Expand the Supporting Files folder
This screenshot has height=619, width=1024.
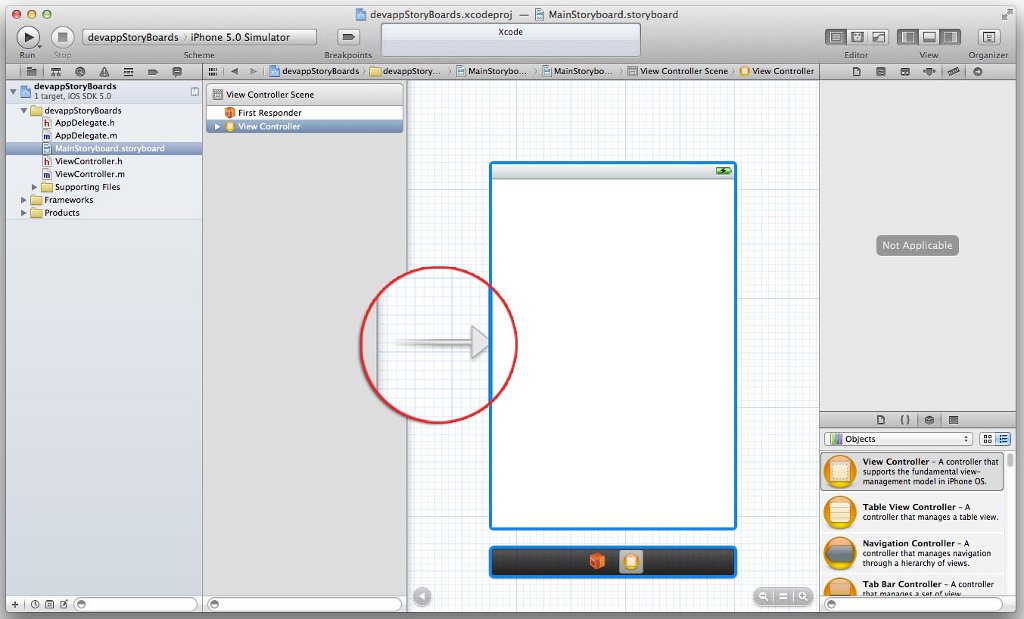tap(35, 187)
